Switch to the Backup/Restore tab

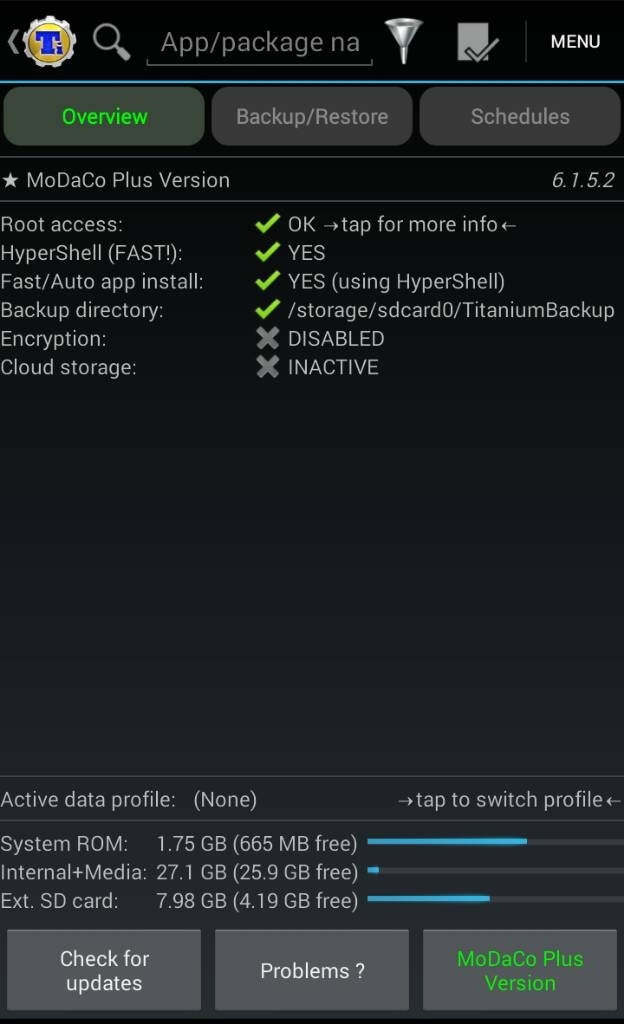pos(312,117)
